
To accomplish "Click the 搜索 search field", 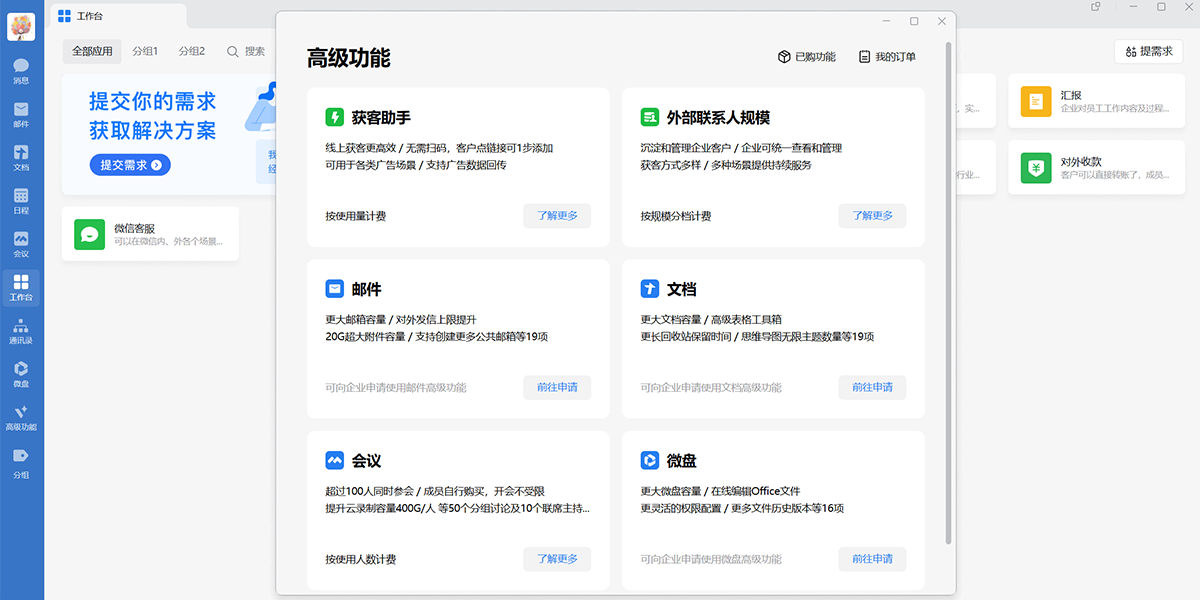I will (246, 51).
